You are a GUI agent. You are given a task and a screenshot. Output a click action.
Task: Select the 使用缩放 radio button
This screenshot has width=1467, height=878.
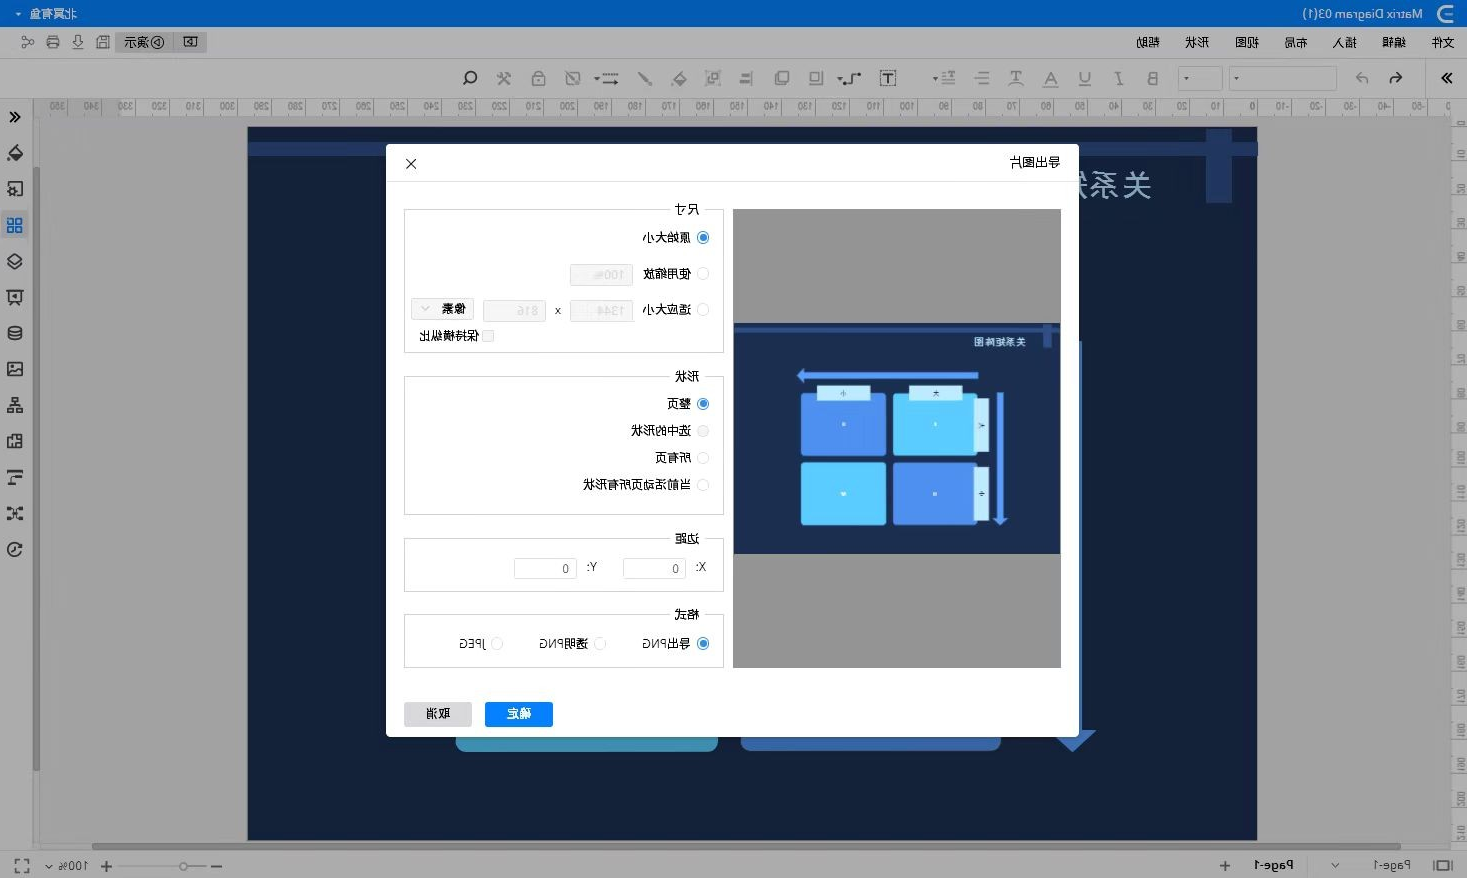coord(703,274)
